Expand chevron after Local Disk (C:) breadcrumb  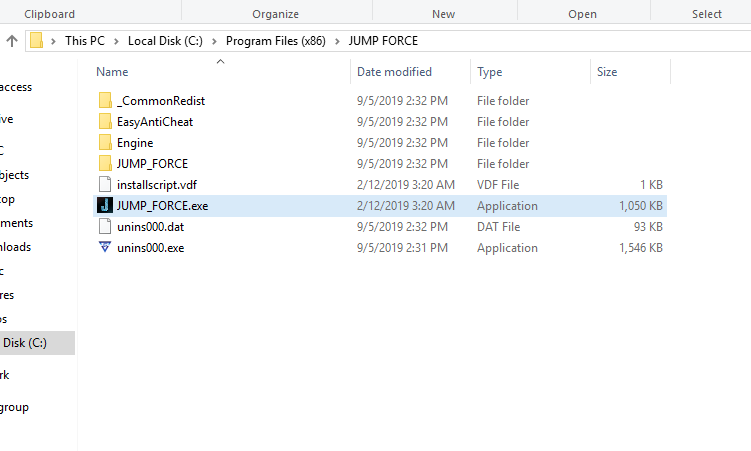(215, 41)
